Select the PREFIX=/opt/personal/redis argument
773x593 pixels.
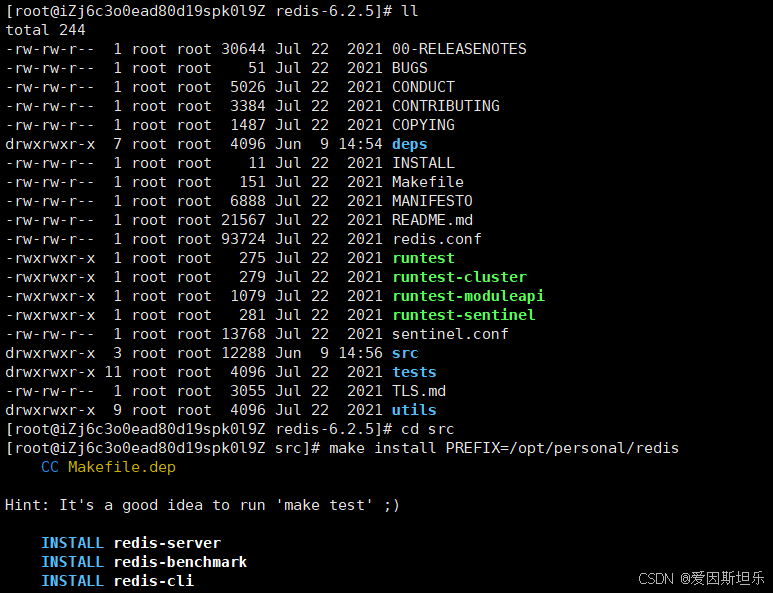tap(562, 448)
